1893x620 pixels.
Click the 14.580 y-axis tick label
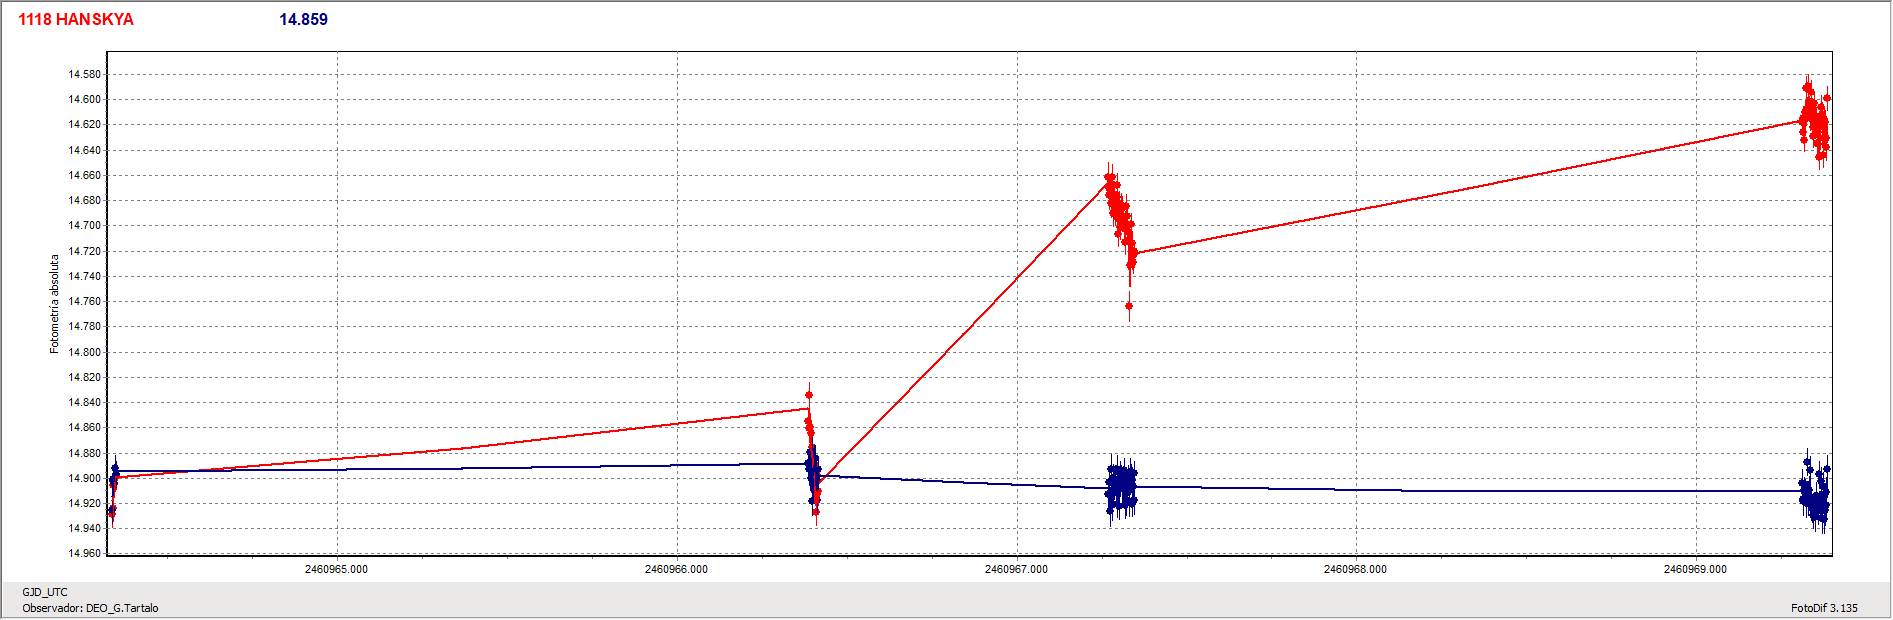84,74
